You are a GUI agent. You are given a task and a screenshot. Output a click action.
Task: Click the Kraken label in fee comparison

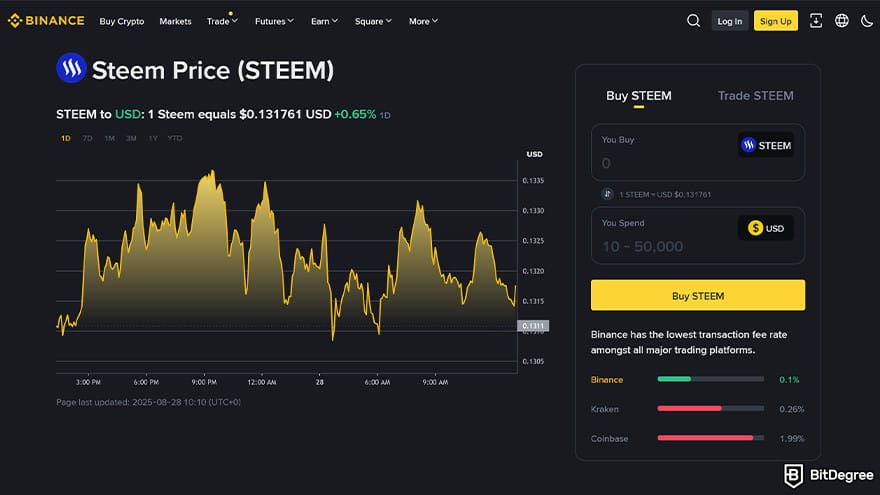(x=604, y=409)
